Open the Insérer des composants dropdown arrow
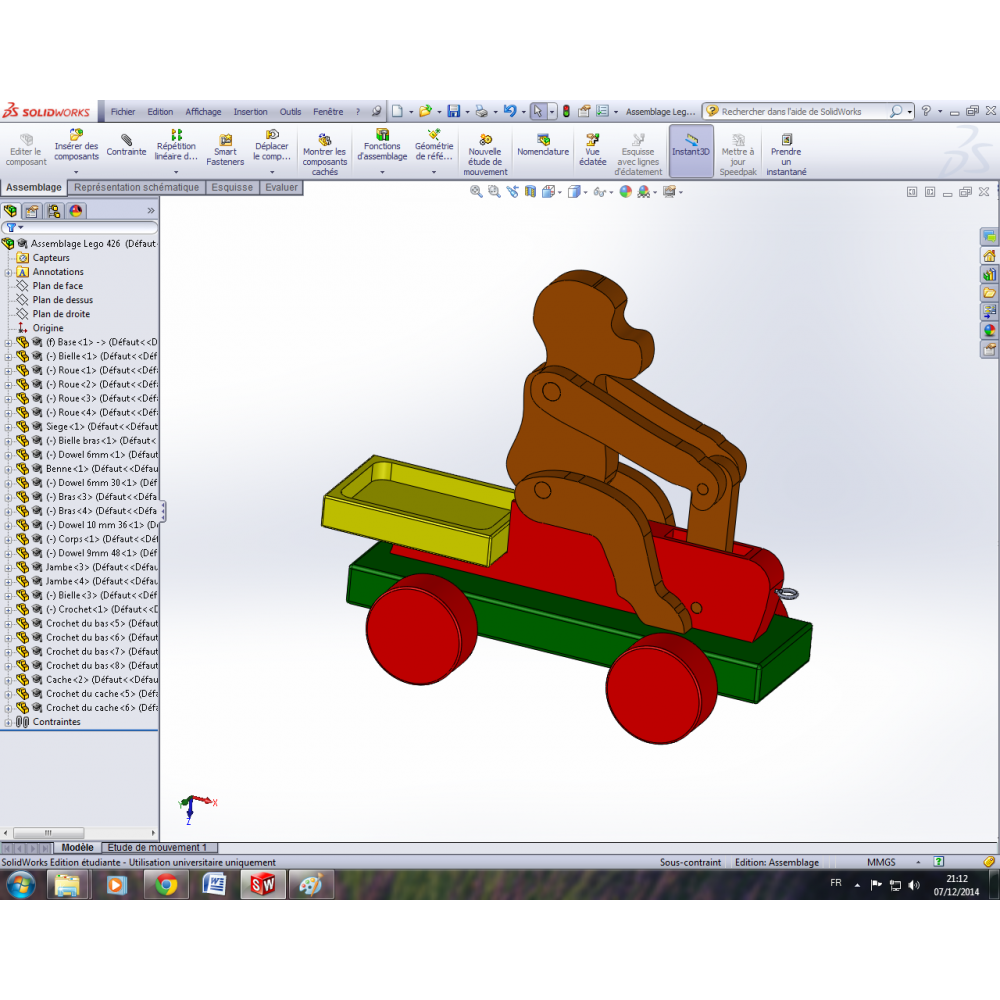The height and width of the screenshot is (1000, 1000). [76, 172]
